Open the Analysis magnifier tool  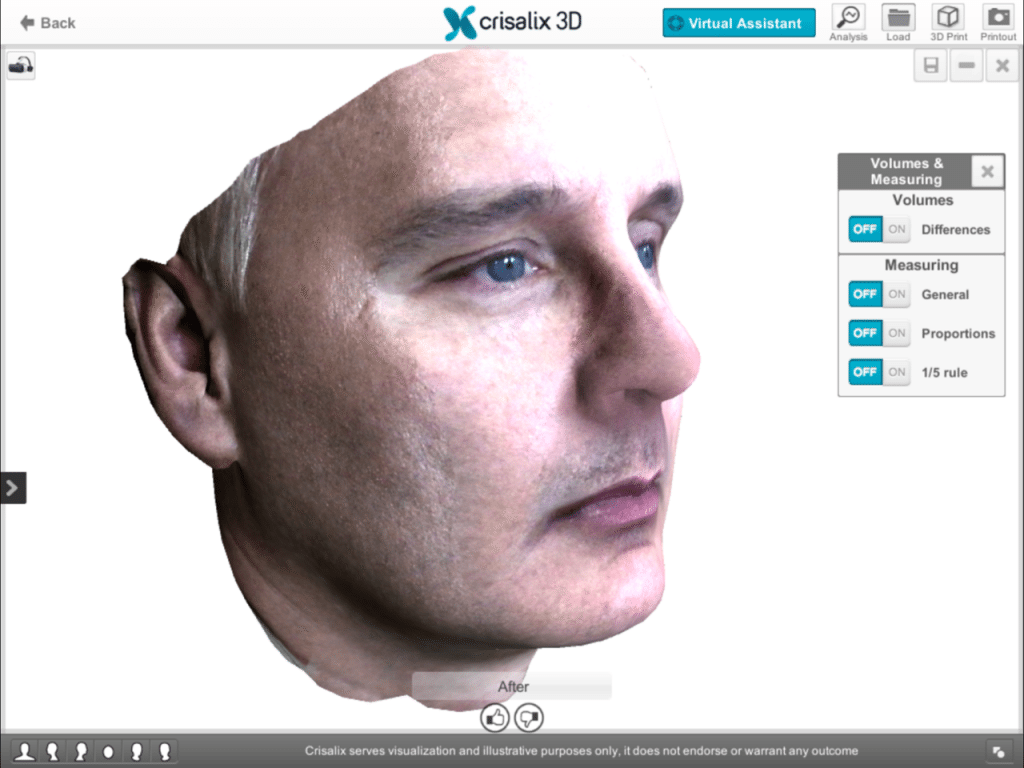click(x=848, y=23)
